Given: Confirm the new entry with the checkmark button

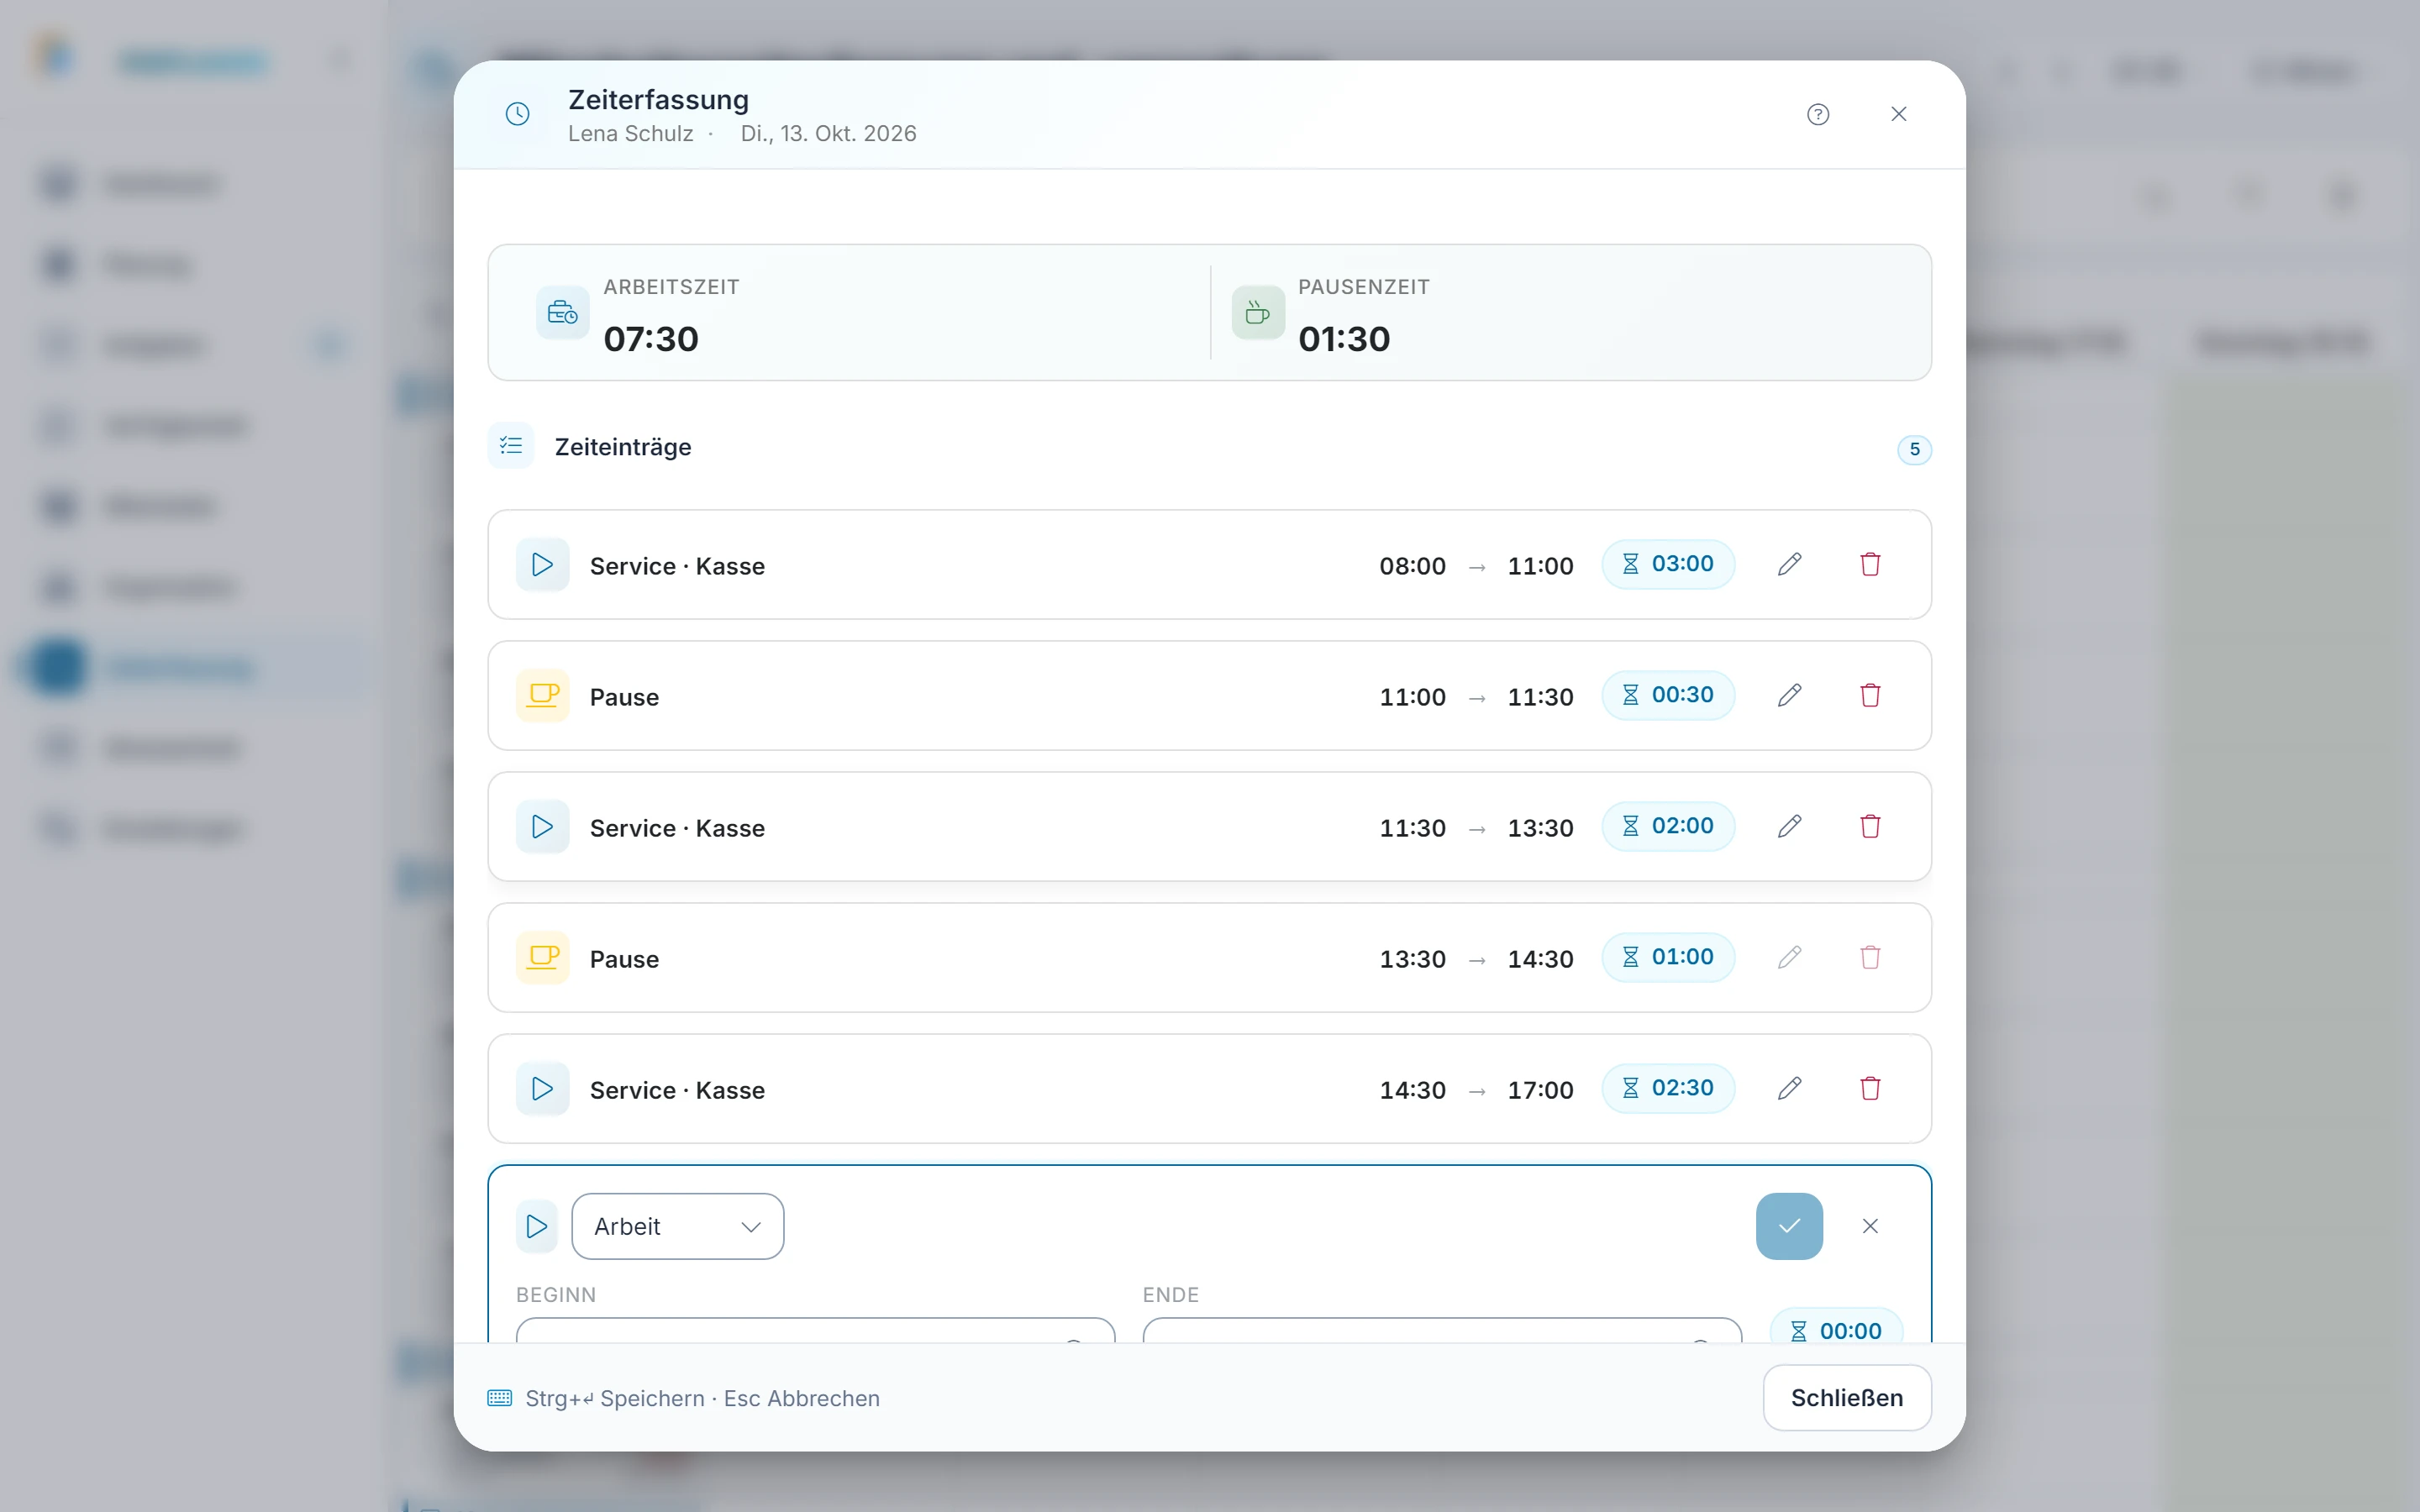Looking at the screenshot, I should click(x=1789, y=1226).
